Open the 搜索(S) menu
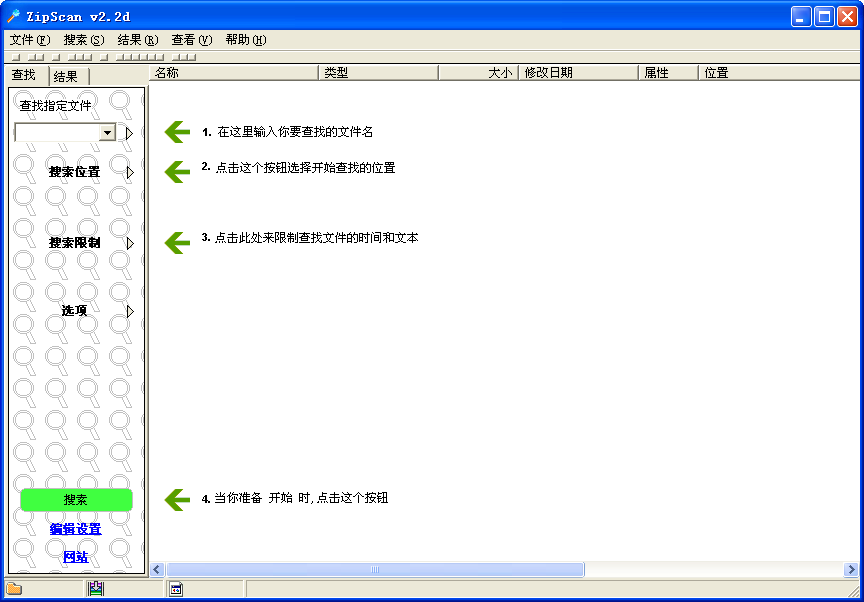 tap(83, 40)
